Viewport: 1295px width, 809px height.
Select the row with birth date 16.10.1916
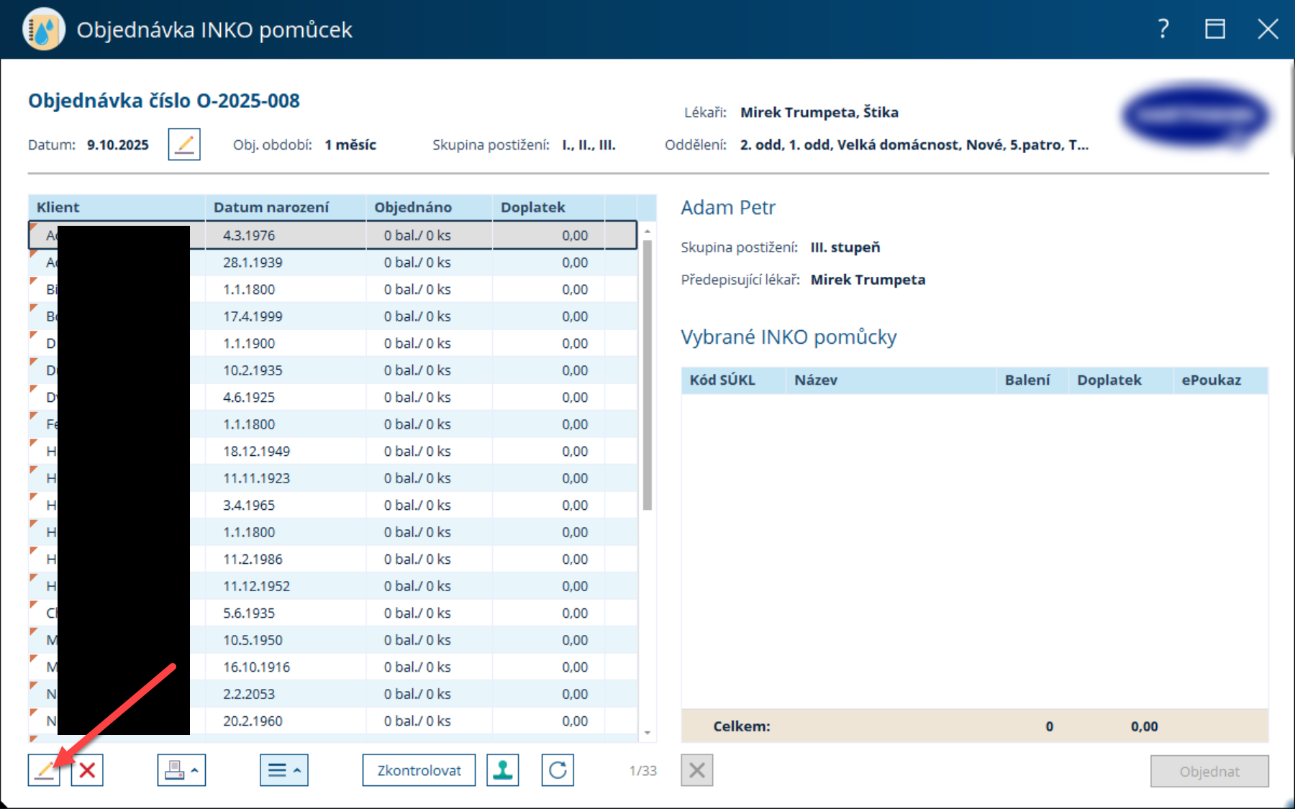click(333, 667)
